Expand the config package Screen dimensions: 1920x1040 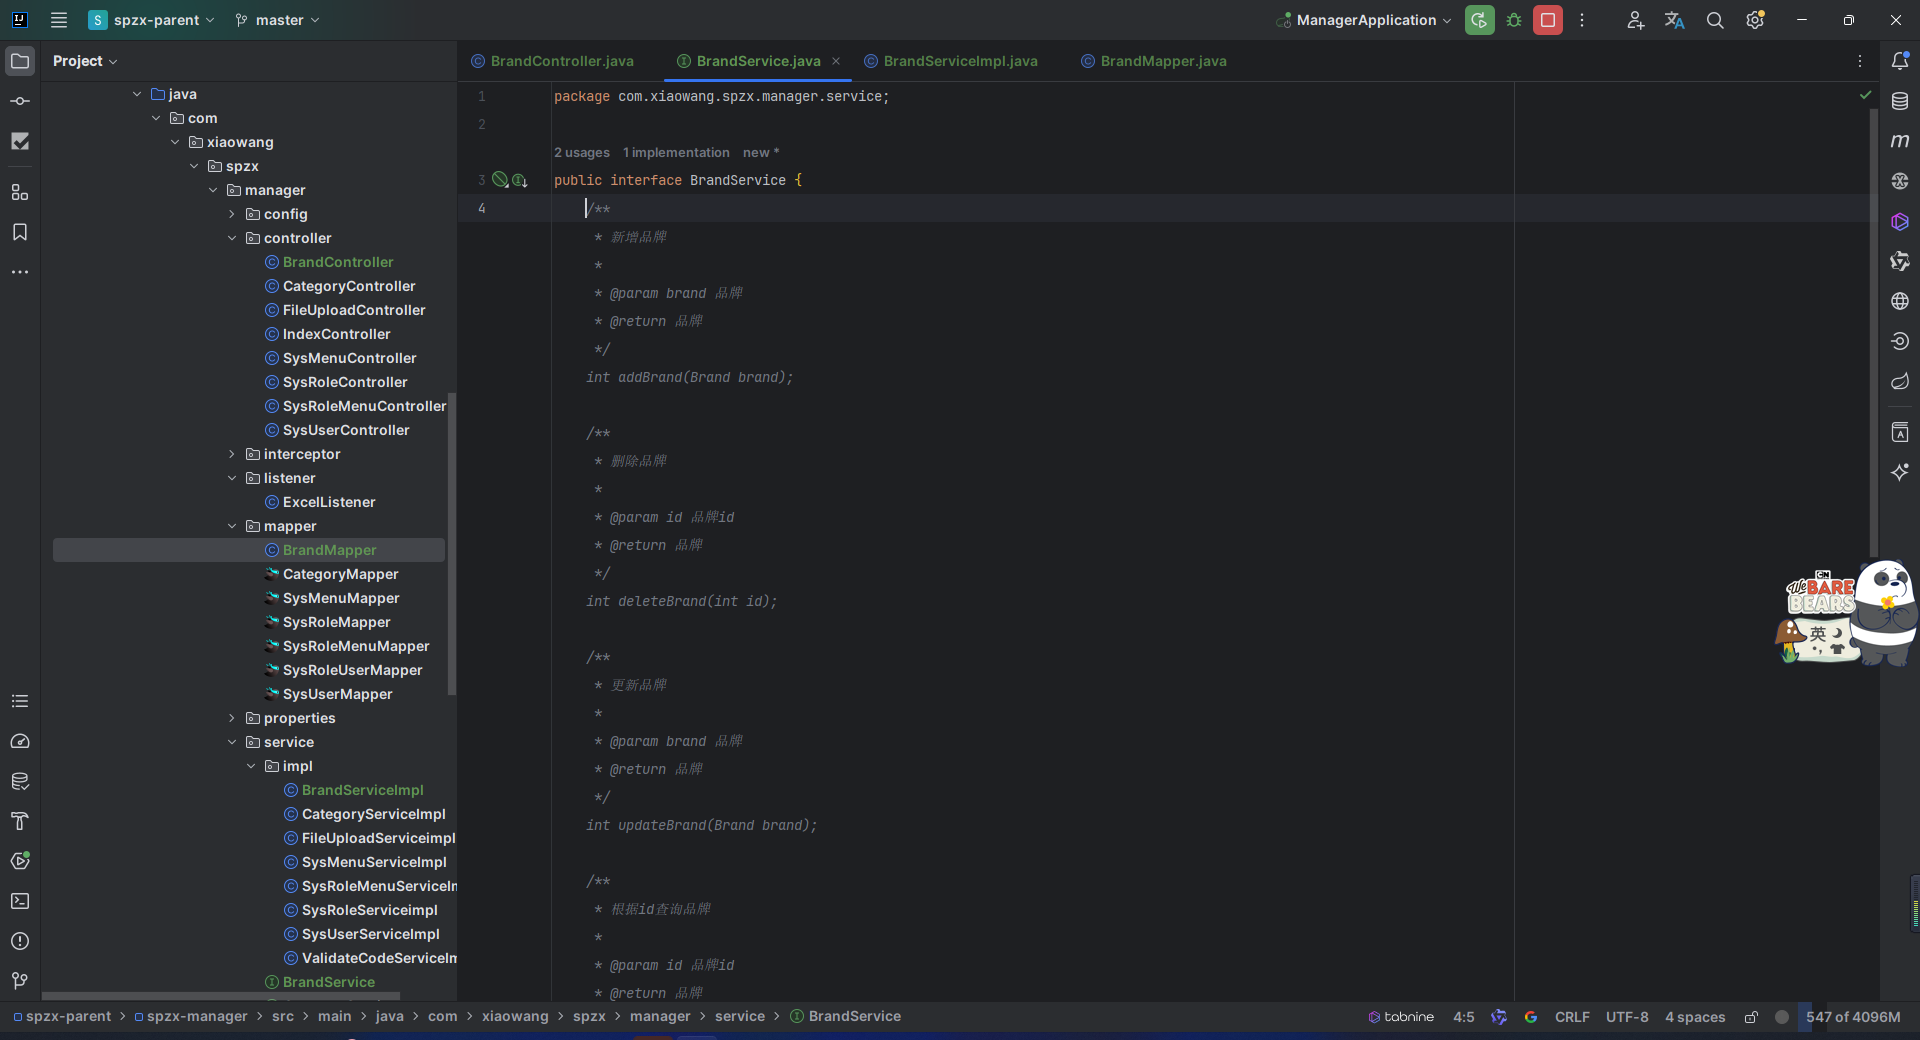pos(232,214)
